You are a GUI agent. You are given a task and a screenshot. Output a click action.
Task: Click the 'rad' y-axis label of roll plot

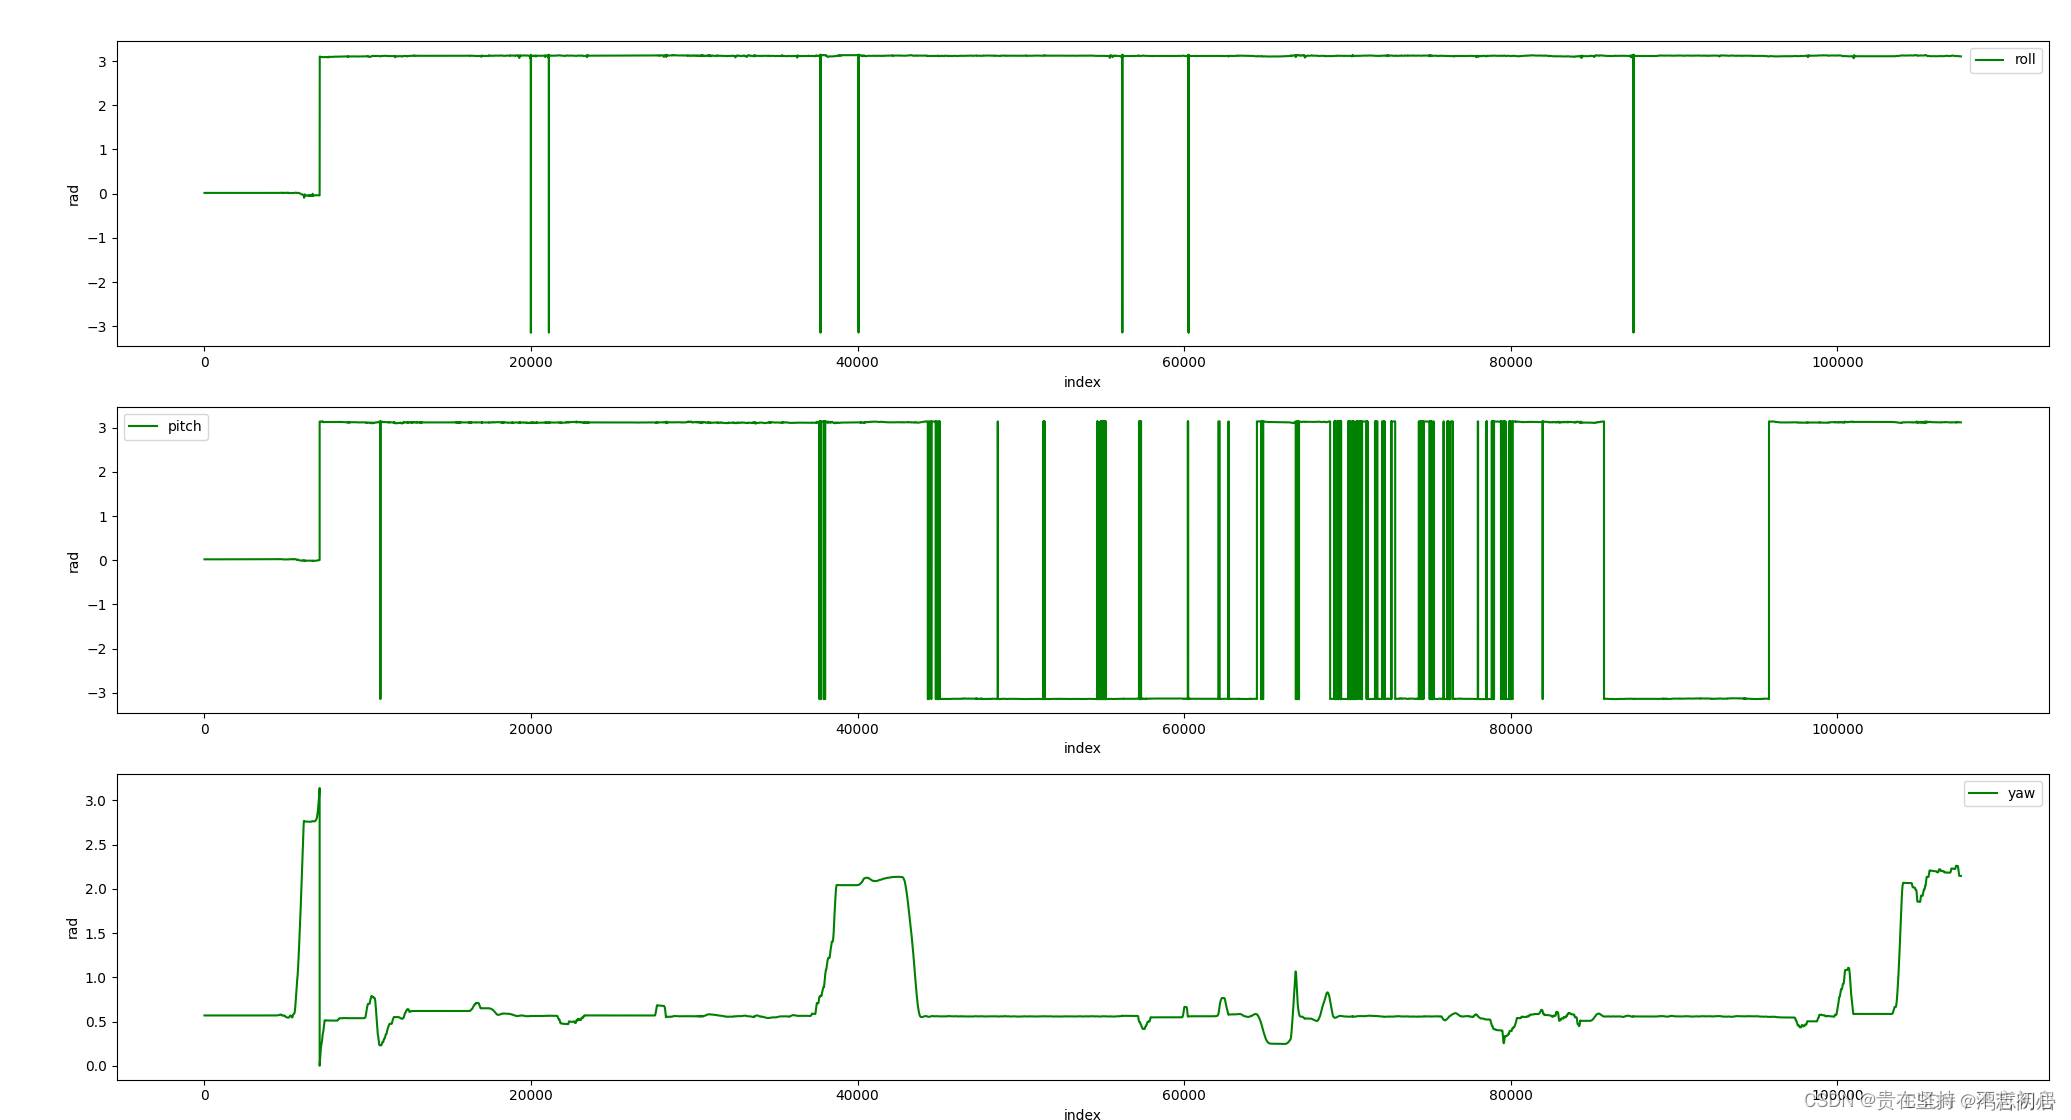(x=73, y=195)
